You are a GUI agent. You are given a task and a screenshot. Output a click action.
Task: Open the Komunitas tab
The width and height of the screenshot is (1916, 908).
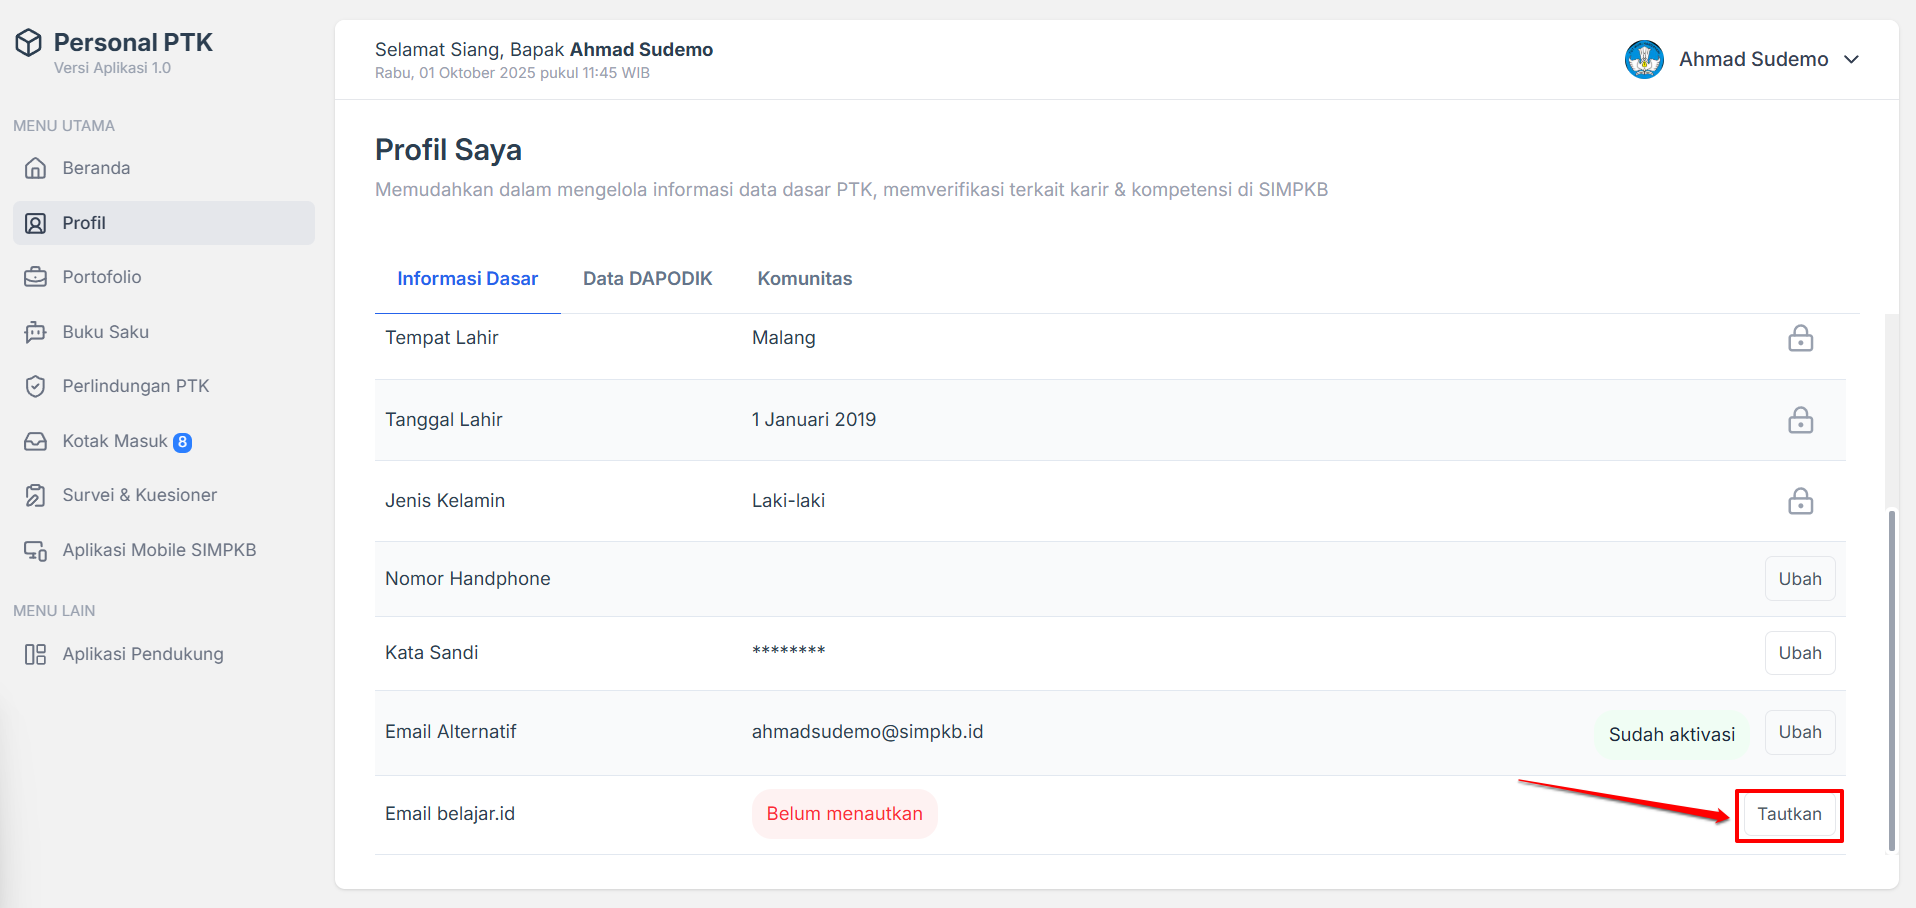804,279
